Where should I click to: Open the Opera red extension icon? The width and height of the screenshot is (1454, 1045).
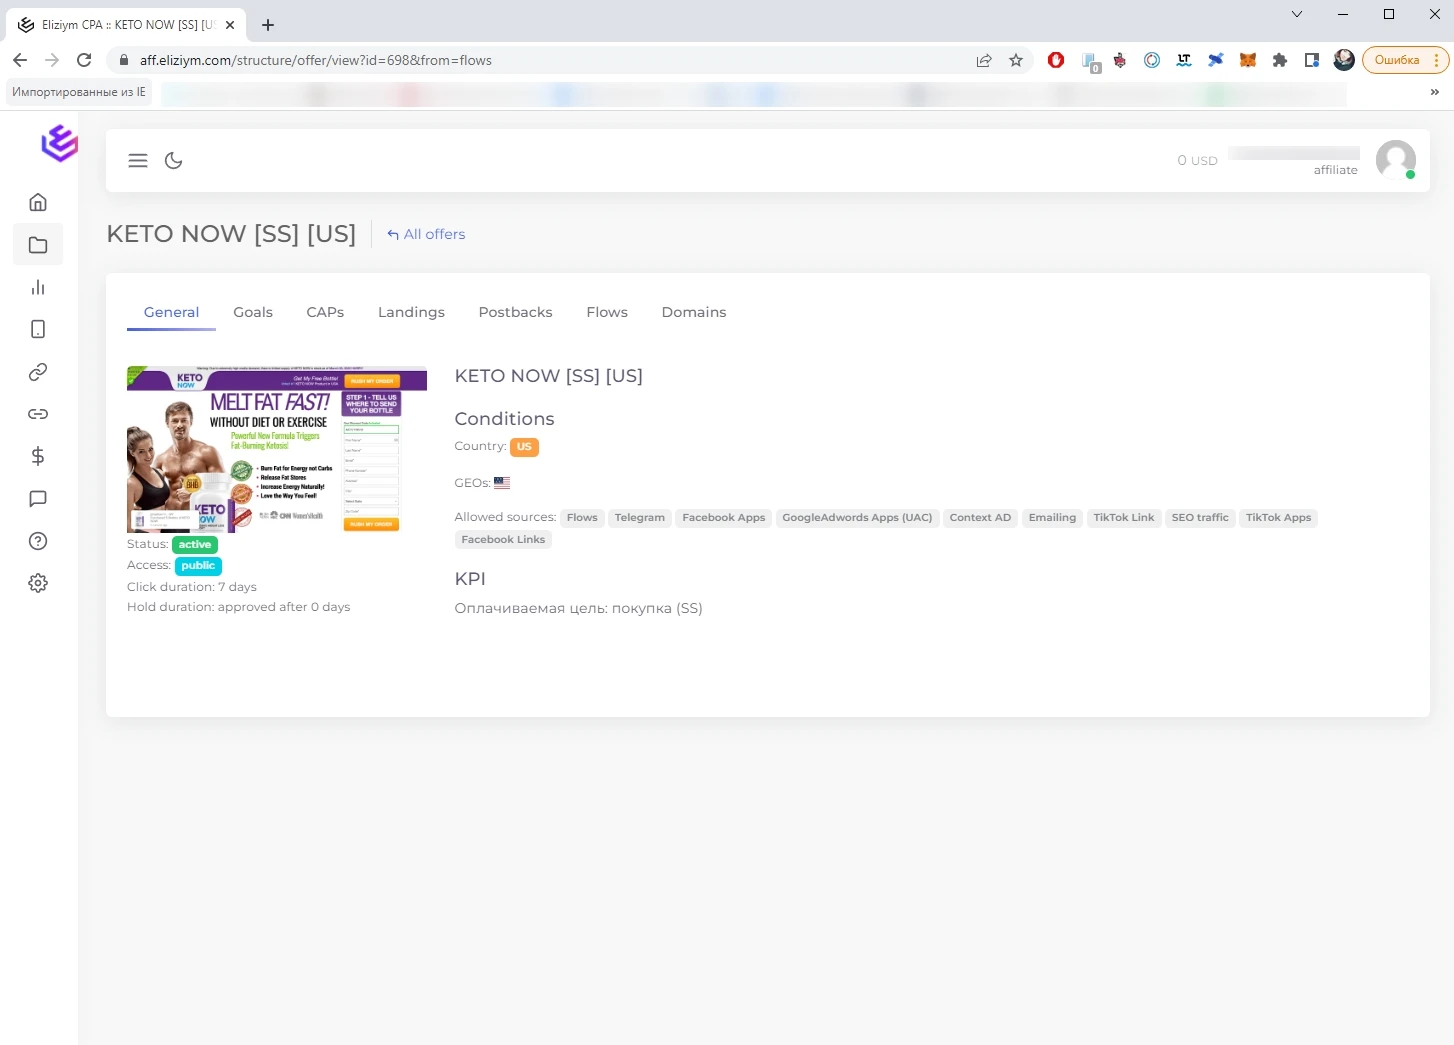[x=1056, y=60]
